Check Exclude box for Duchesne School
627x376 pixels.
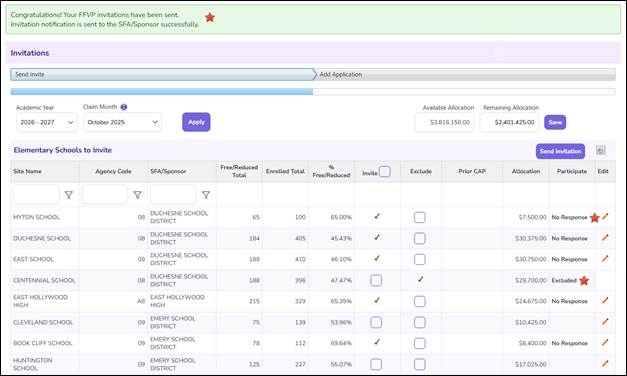click(x=419, y=239)
